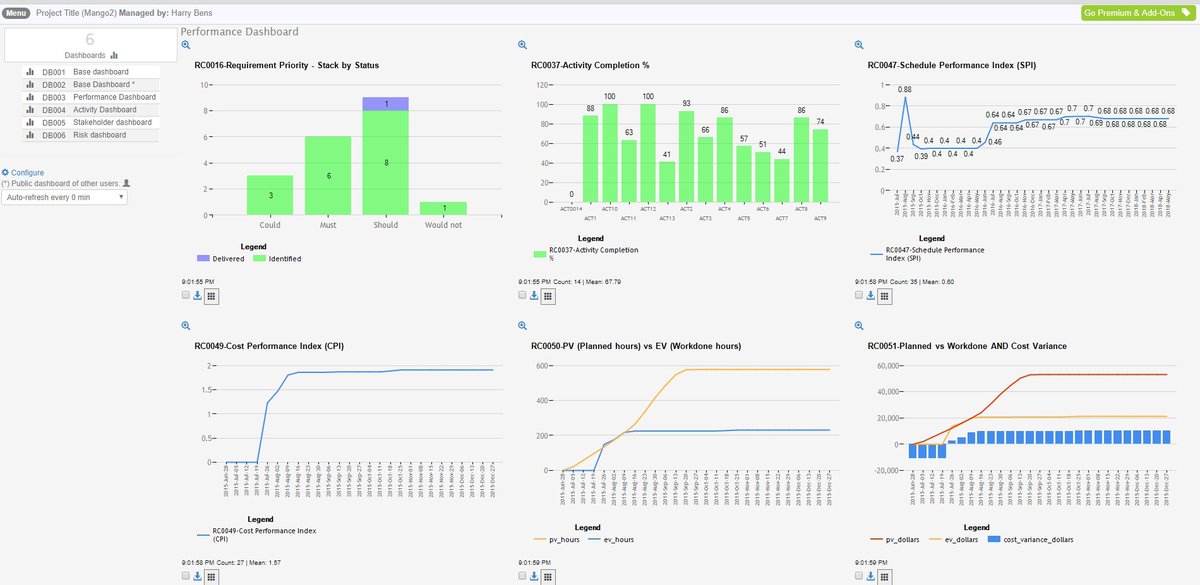This screenshot has height=585, width=1200.
Task: Click the bar icon next to DB003
Action: point(32,98)
